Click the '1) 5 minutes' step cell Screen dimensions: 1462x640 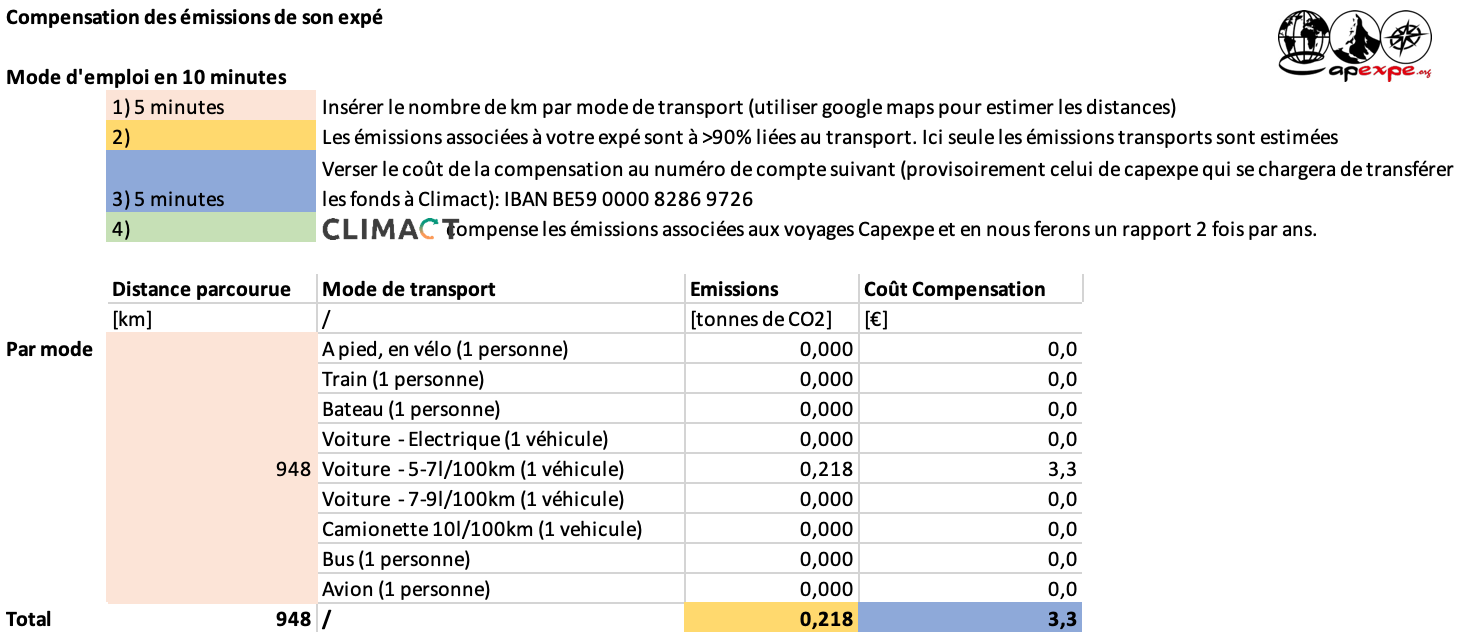[x=211, y=107]
